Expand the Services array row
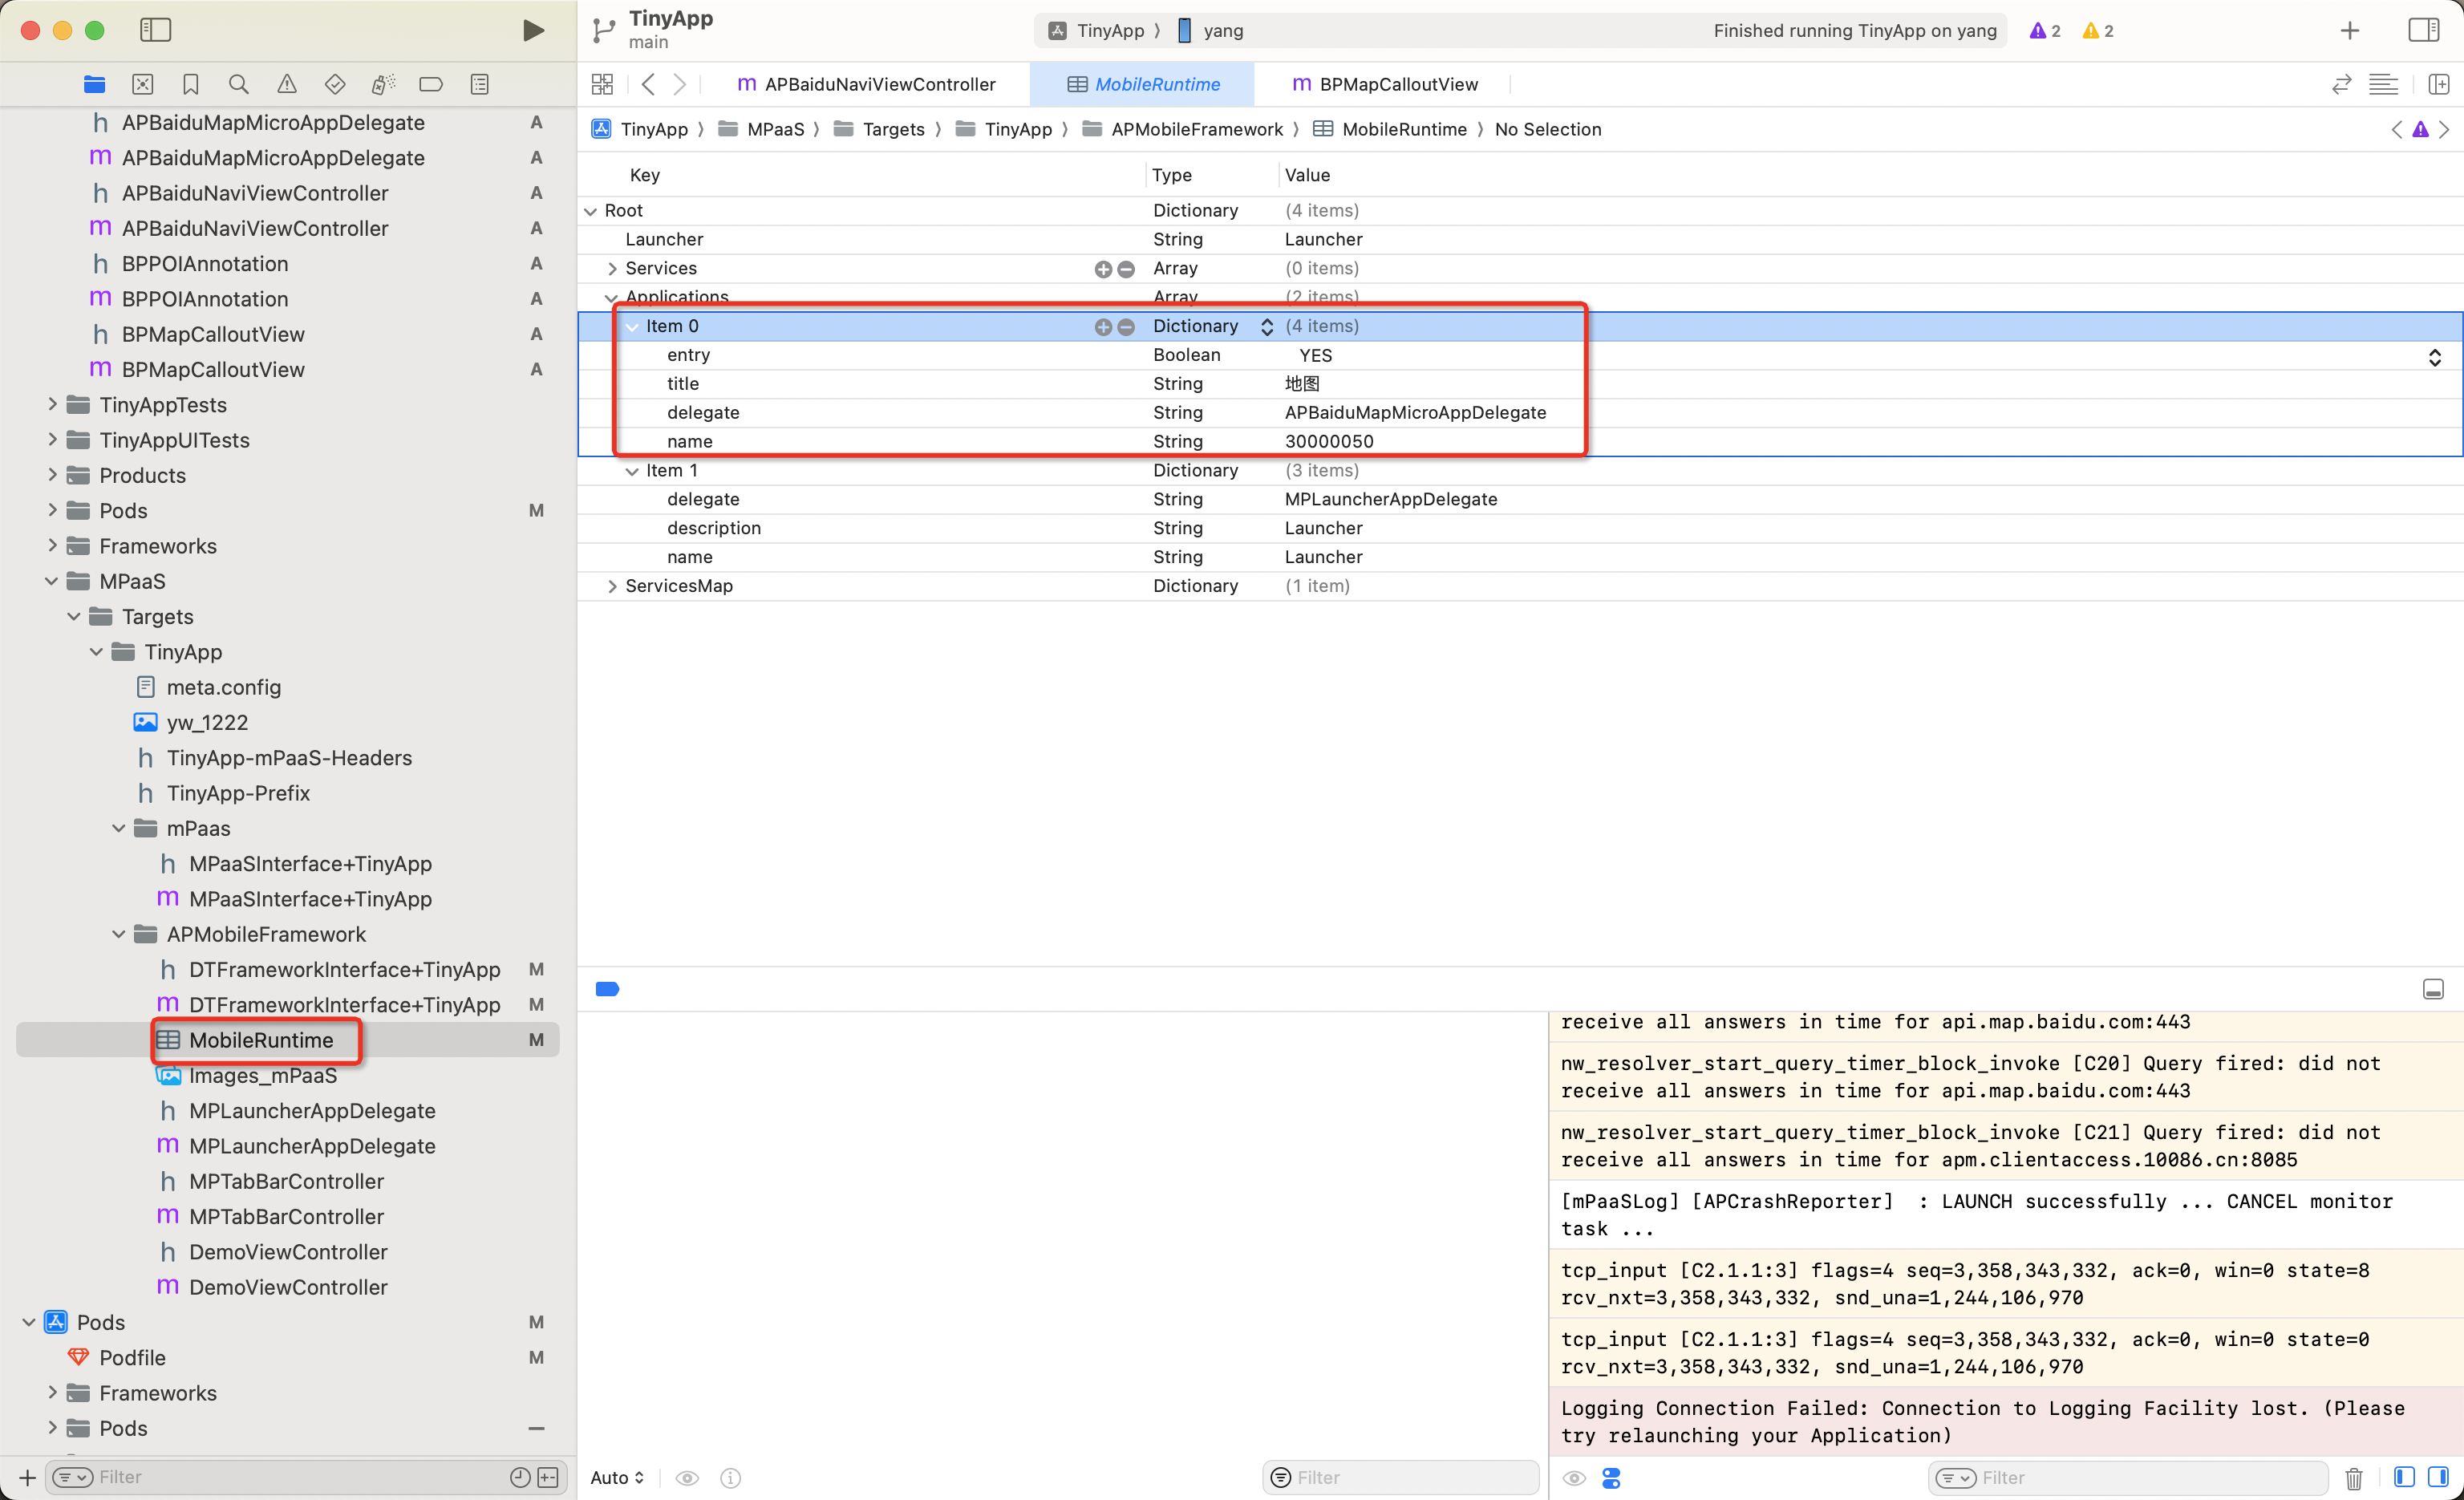Image resolution: width=2464 pixels, height=1500 pixels. [612, 268]
